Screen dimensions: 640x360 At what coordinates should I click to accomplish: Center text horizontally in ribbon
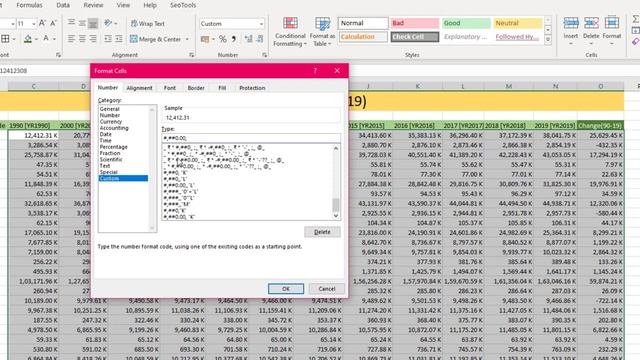[82, 39]
